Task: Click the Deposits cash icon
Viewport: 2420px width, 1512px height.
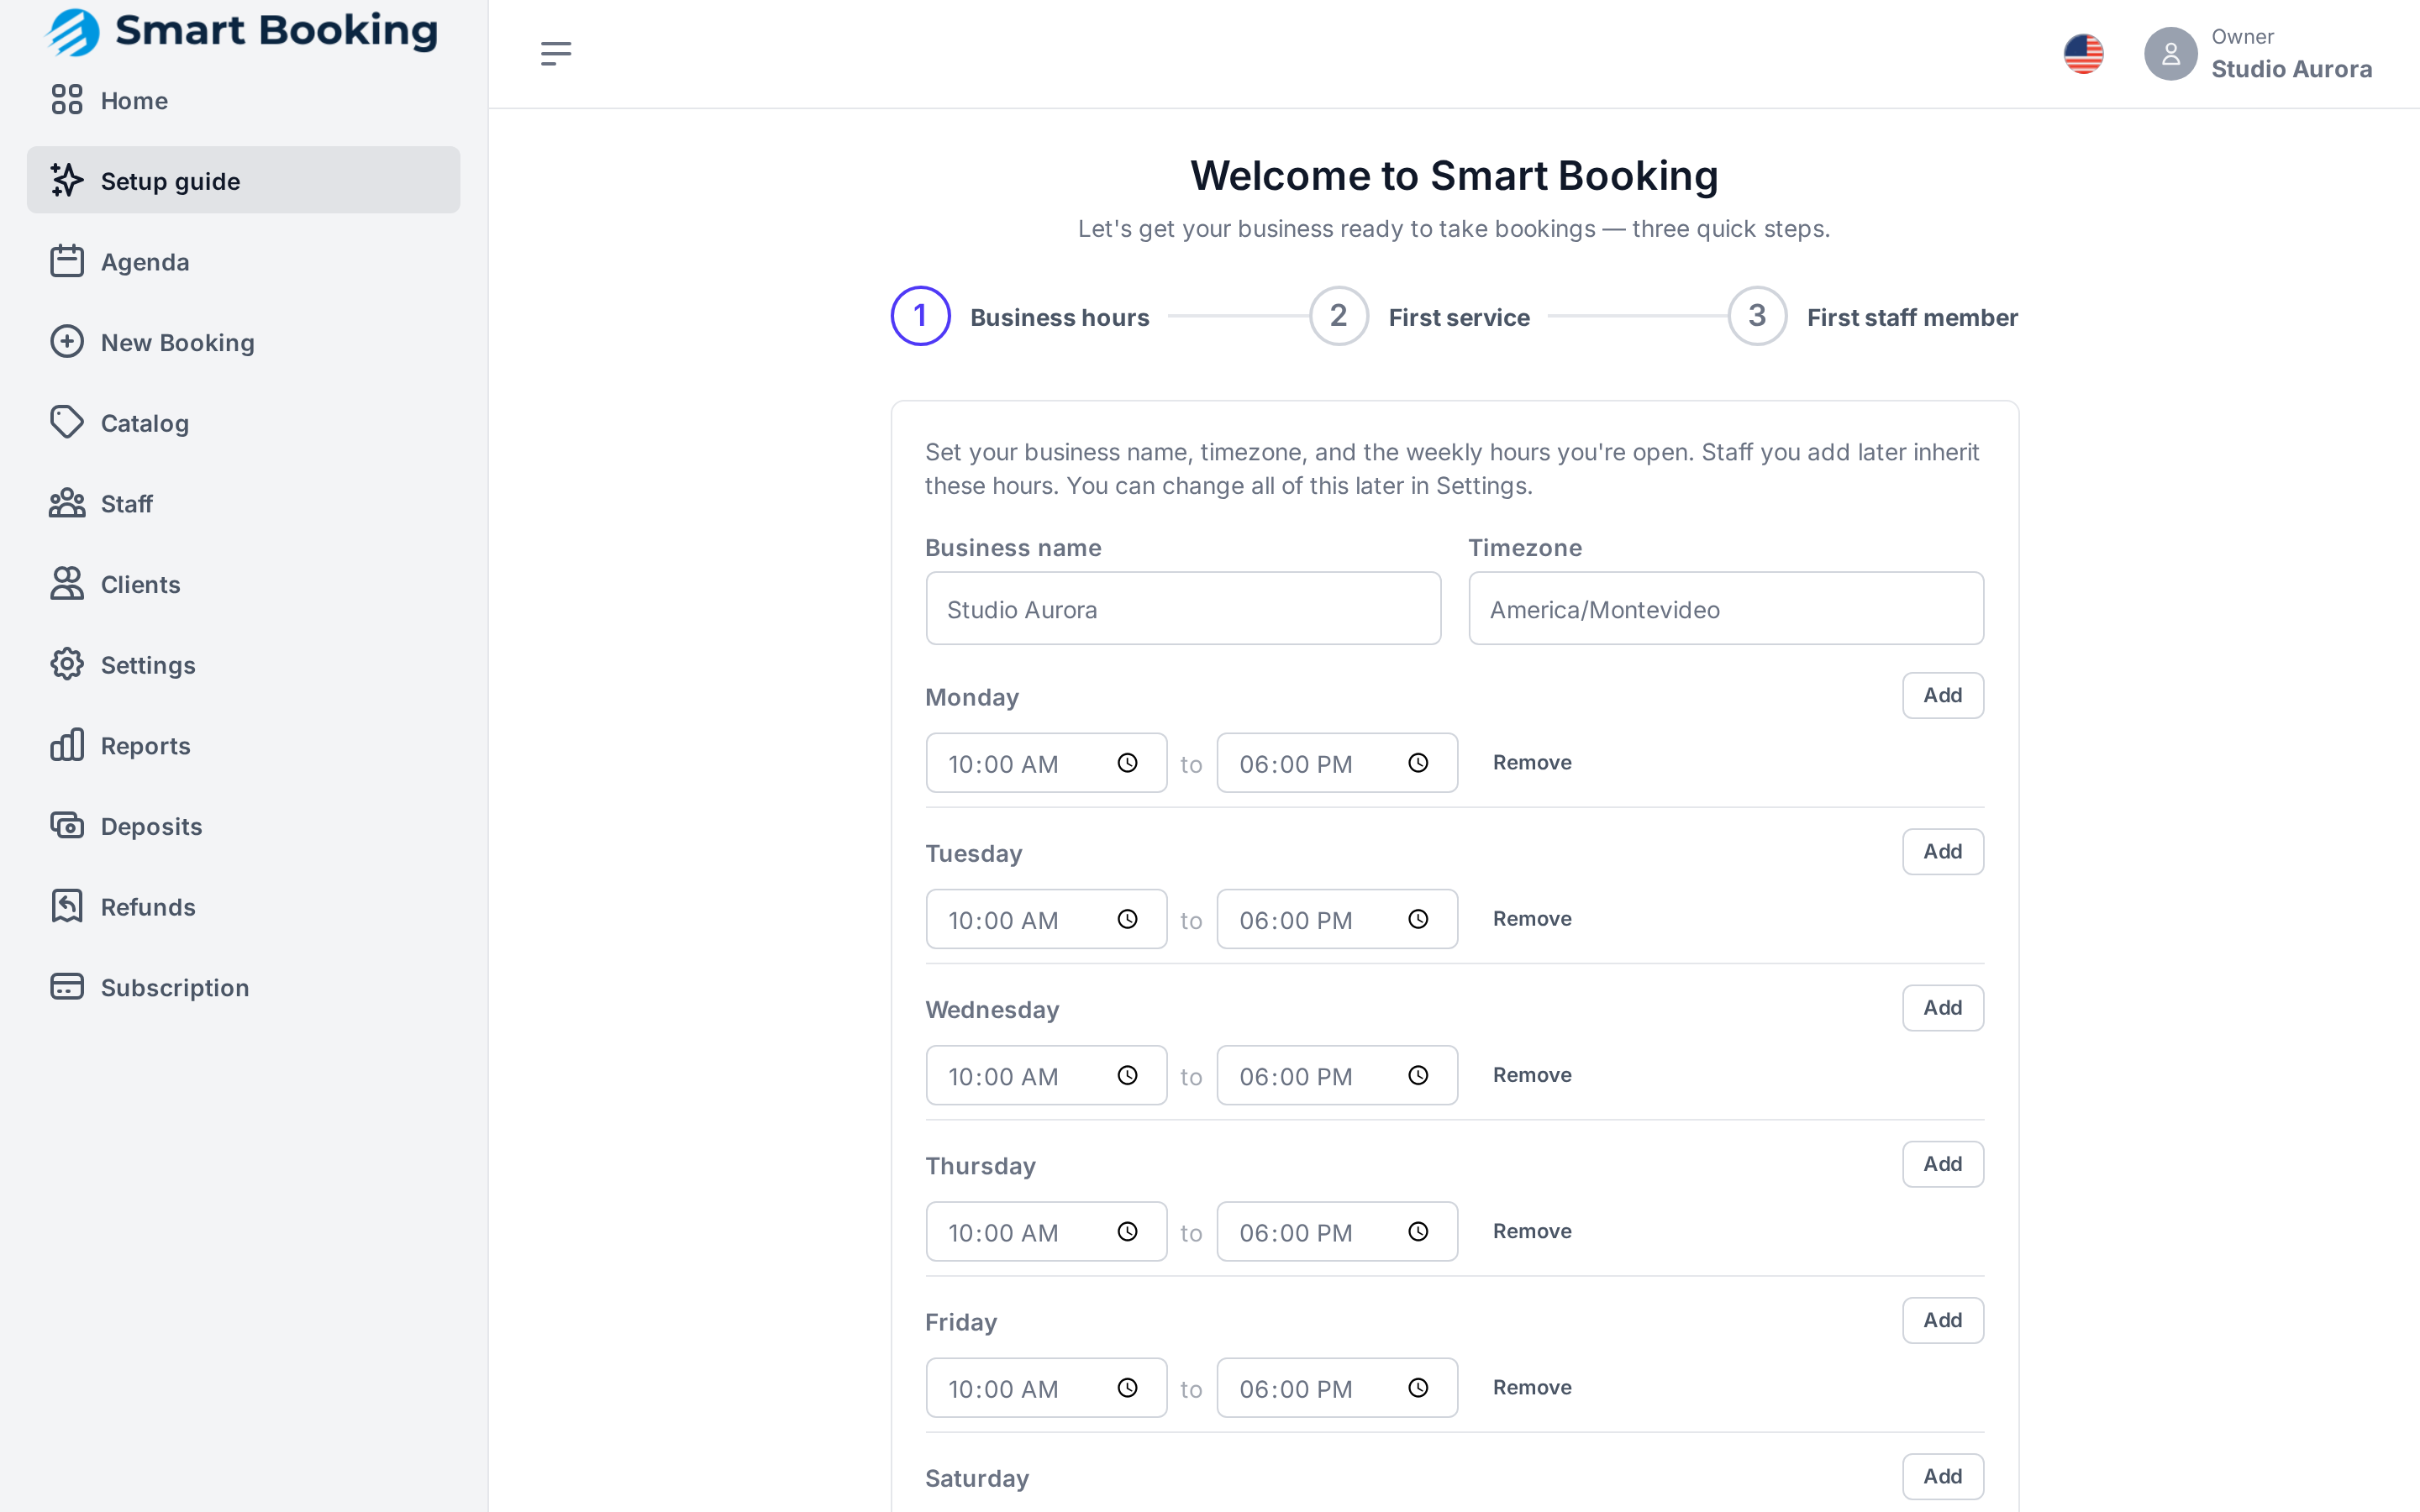Action: pyautogui.click(x=67, y=826)
